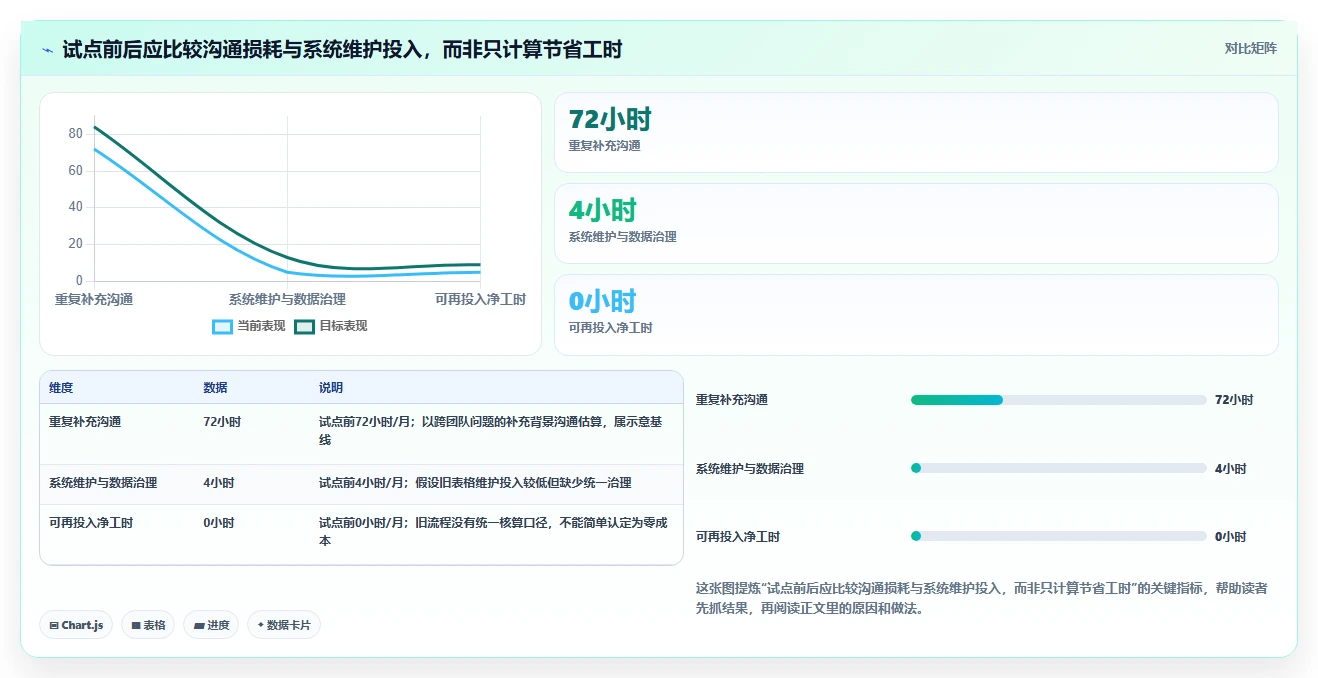Click 系统维护与数据治理 cell in table
The height and width of the screenshot is (678, 1318).
click(103, 483)
